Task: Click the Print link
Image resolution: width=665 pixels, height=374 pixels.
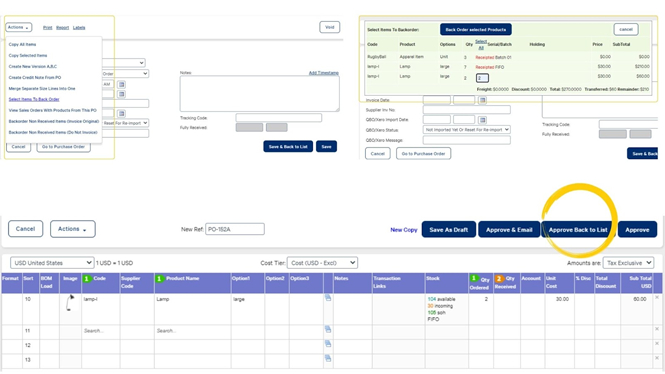Action: pos(48,28)
